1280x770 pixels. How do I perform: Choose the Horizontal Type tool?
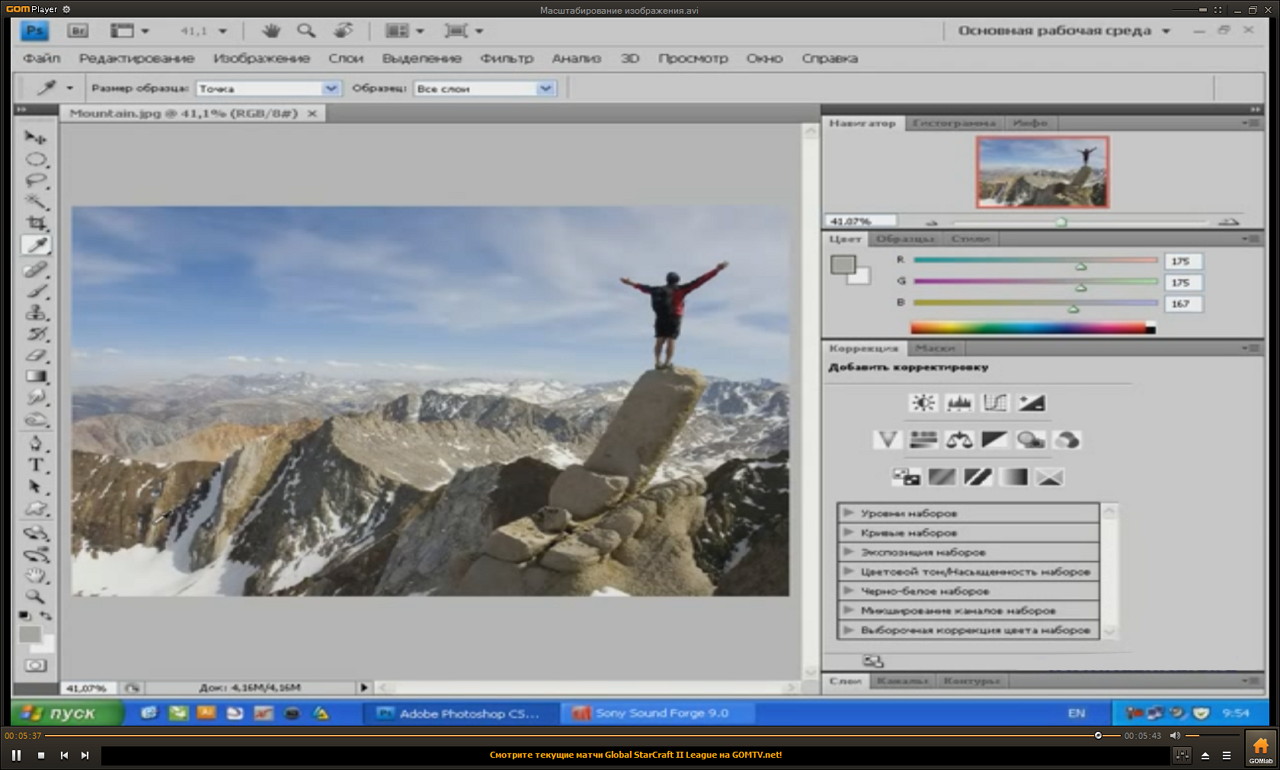pyautogui.click(x=36, y=465)
